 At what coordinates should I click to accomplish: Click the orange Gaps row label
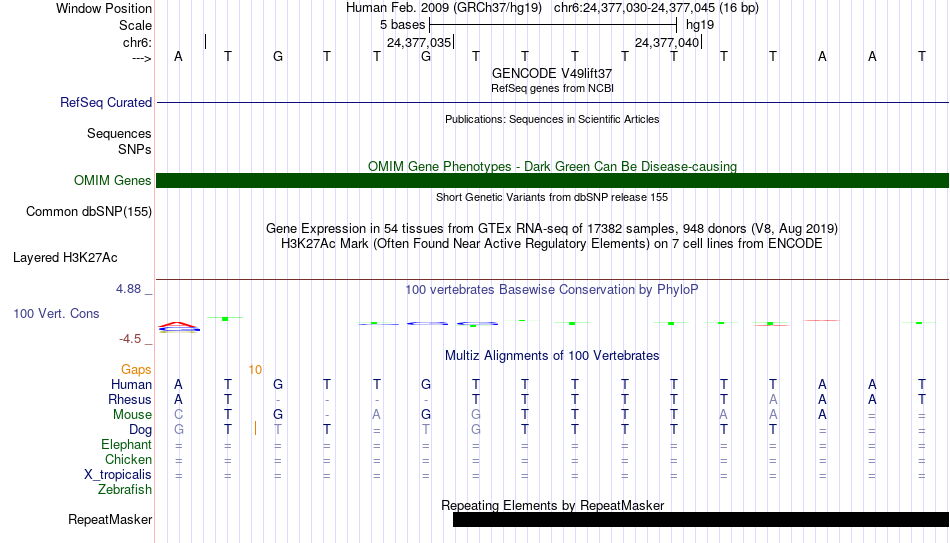point(136,370)
